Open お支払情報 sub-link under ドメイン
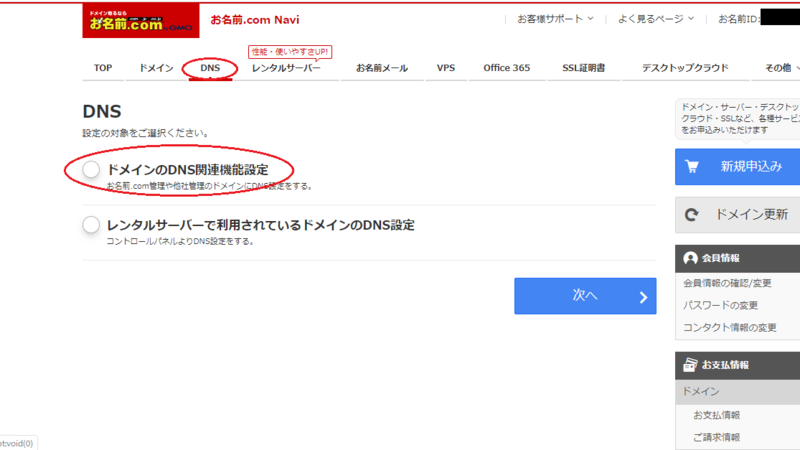 [x=716, y=415]
